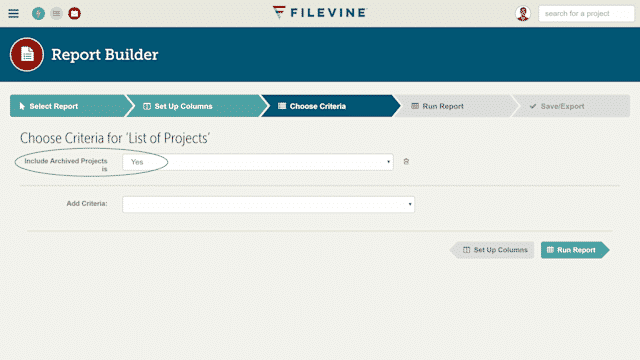Open the hamburger menu
This screenshot has width=640, height=360.
click(13, 13)
